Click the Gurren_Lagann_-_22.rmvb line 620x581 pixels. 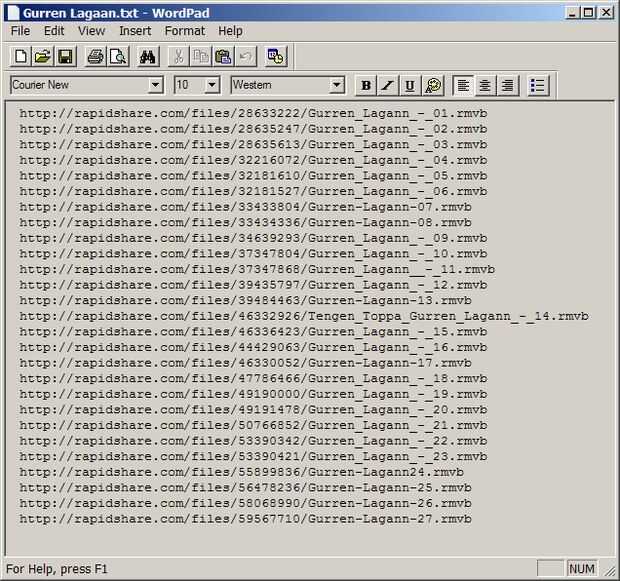pos(253,441)
